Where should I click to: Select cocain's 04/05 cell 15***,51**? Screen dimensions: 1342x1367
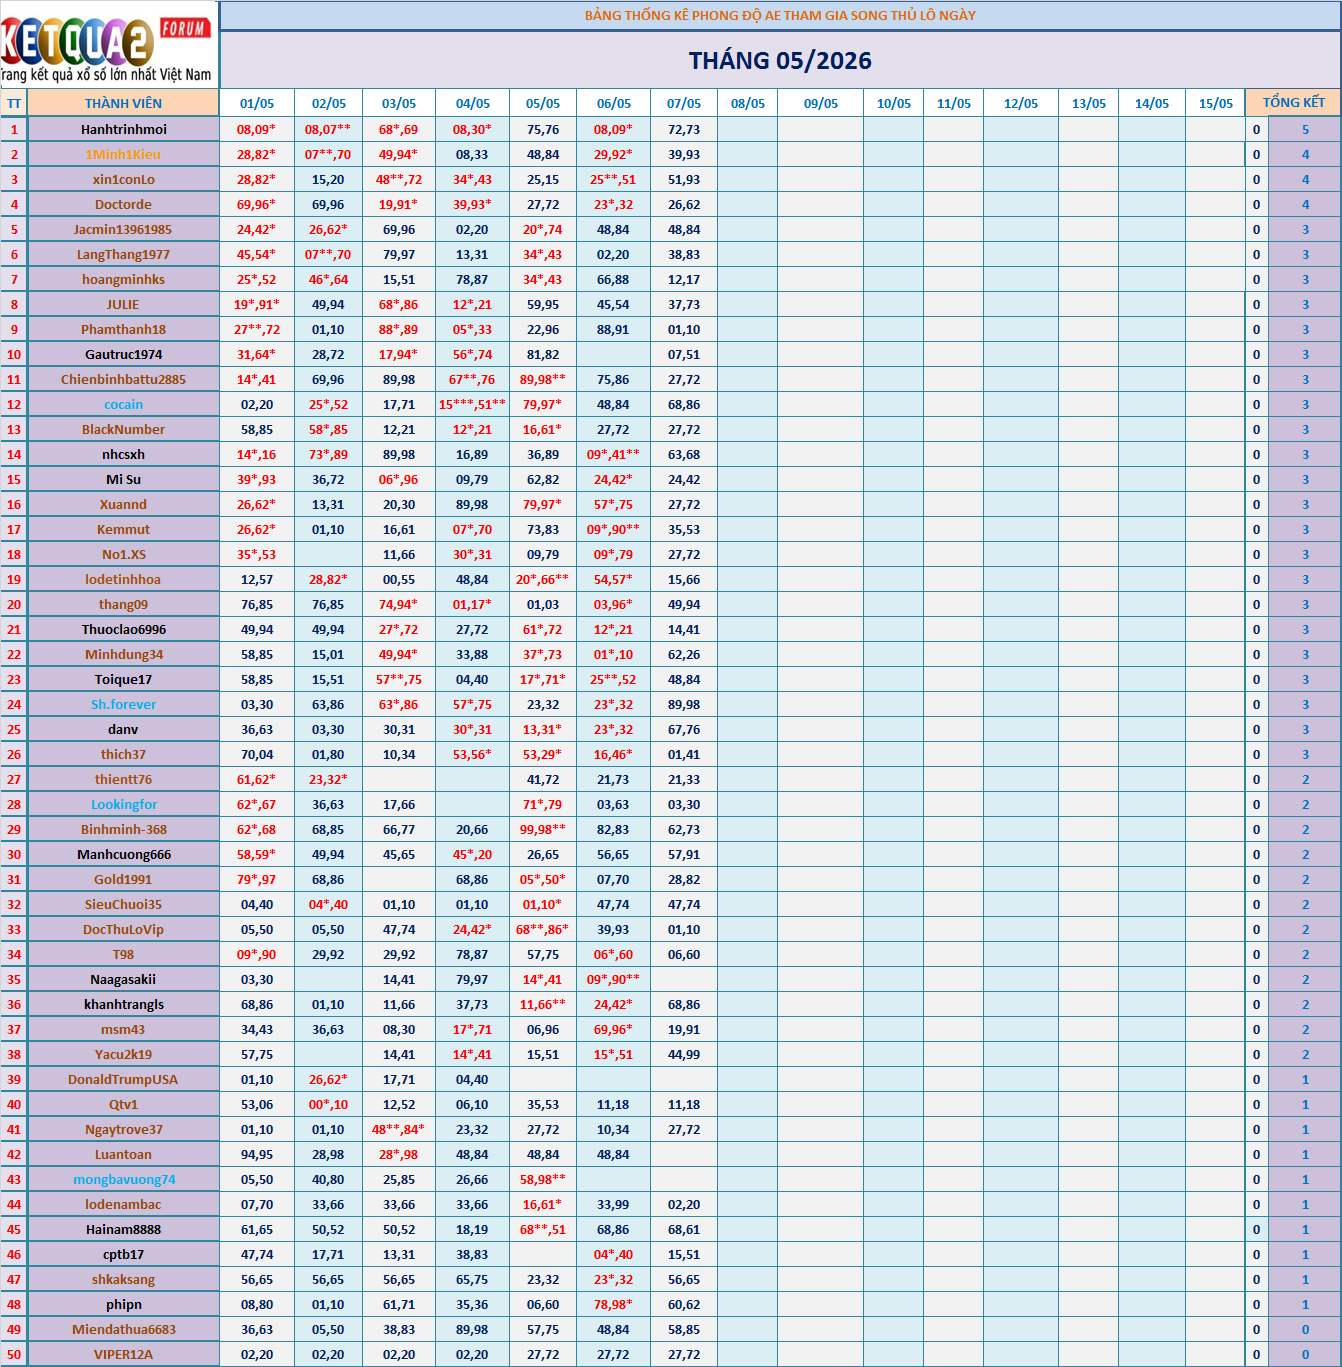pyautogui.click(x=473, y=404)
